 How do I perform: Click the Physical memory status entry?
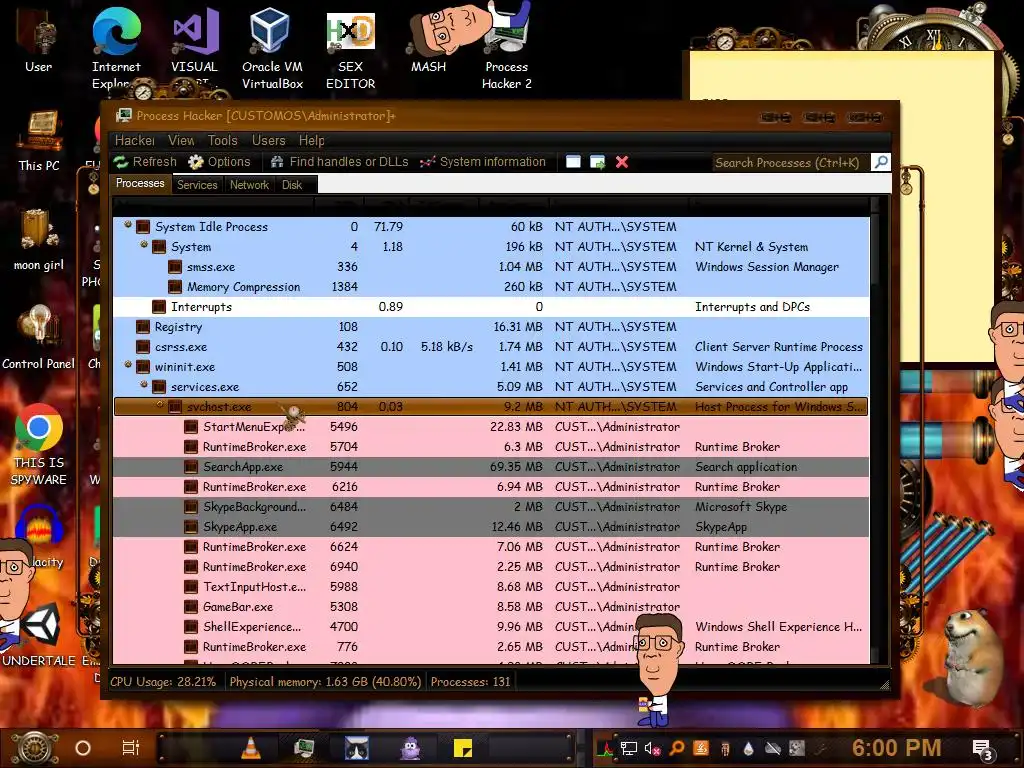325,682
